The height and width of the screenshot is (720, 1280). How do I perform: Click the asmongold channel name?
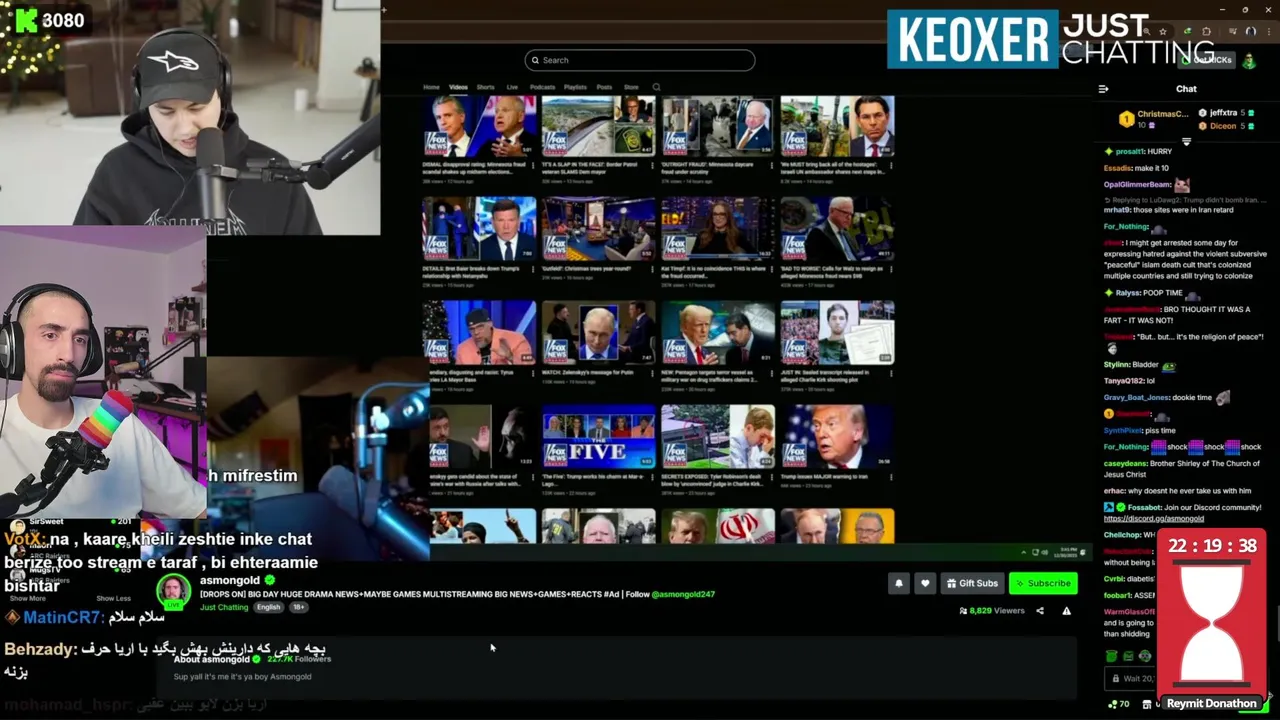[x=230, y=580]
